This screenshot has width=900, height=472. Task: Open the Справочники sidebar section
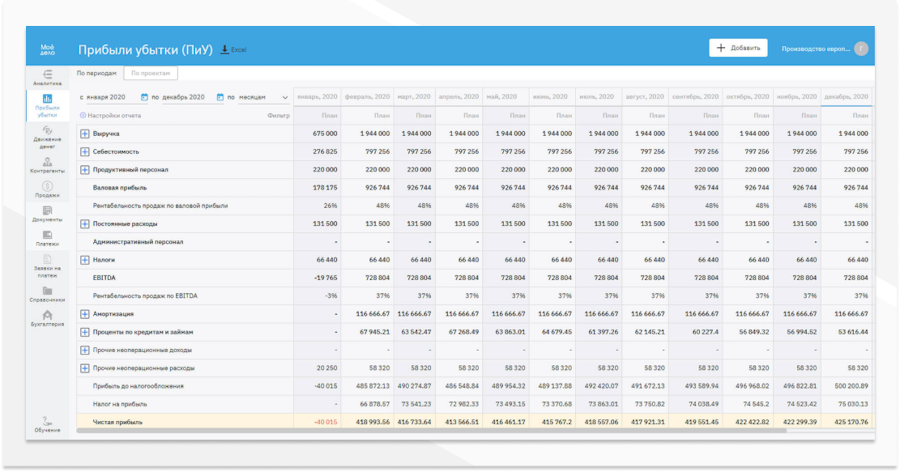(47, 295)
